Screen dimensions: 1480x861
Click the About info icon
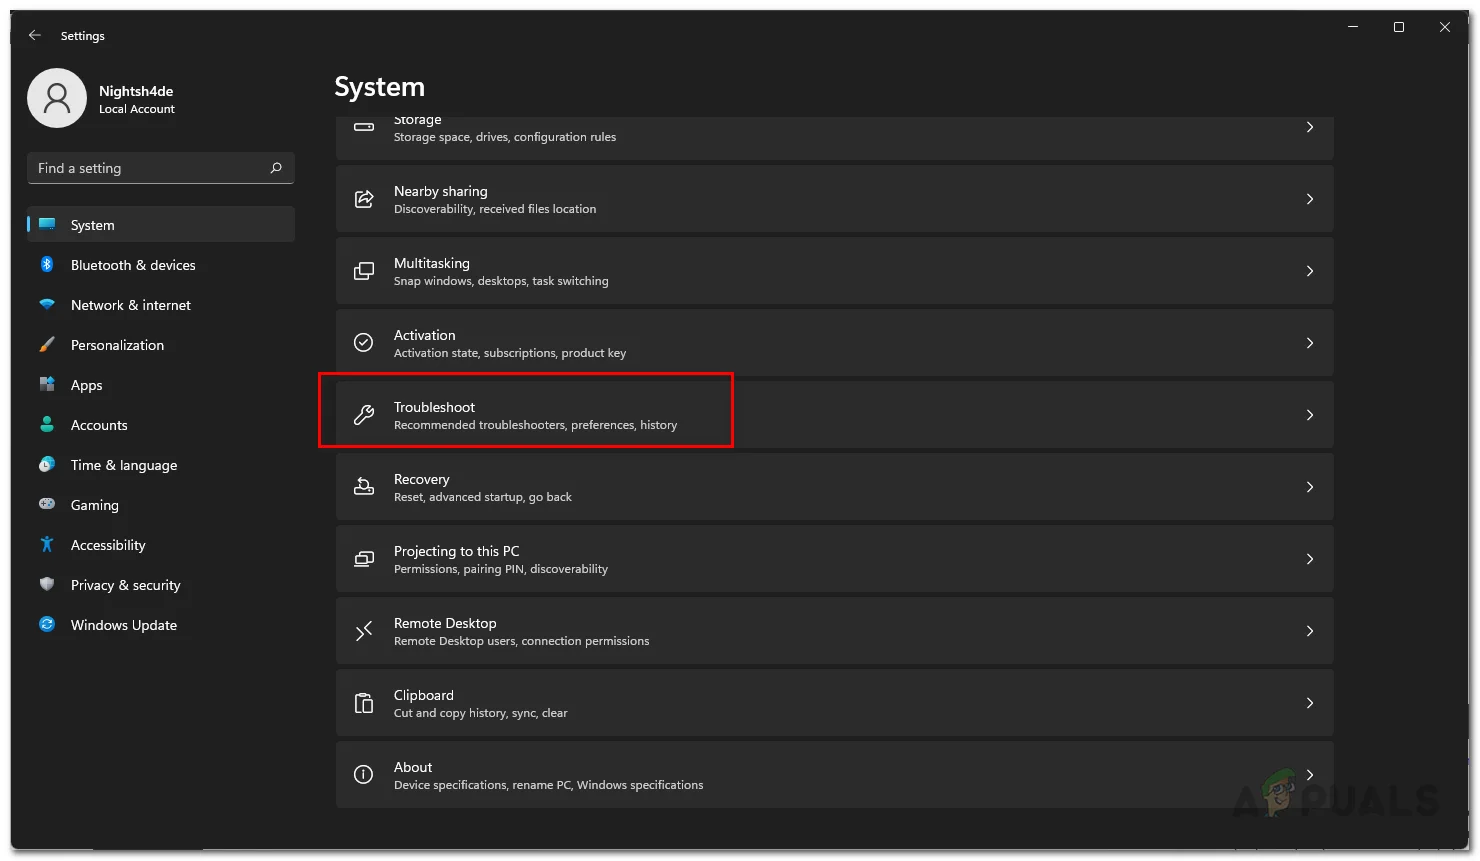point(364,775)
